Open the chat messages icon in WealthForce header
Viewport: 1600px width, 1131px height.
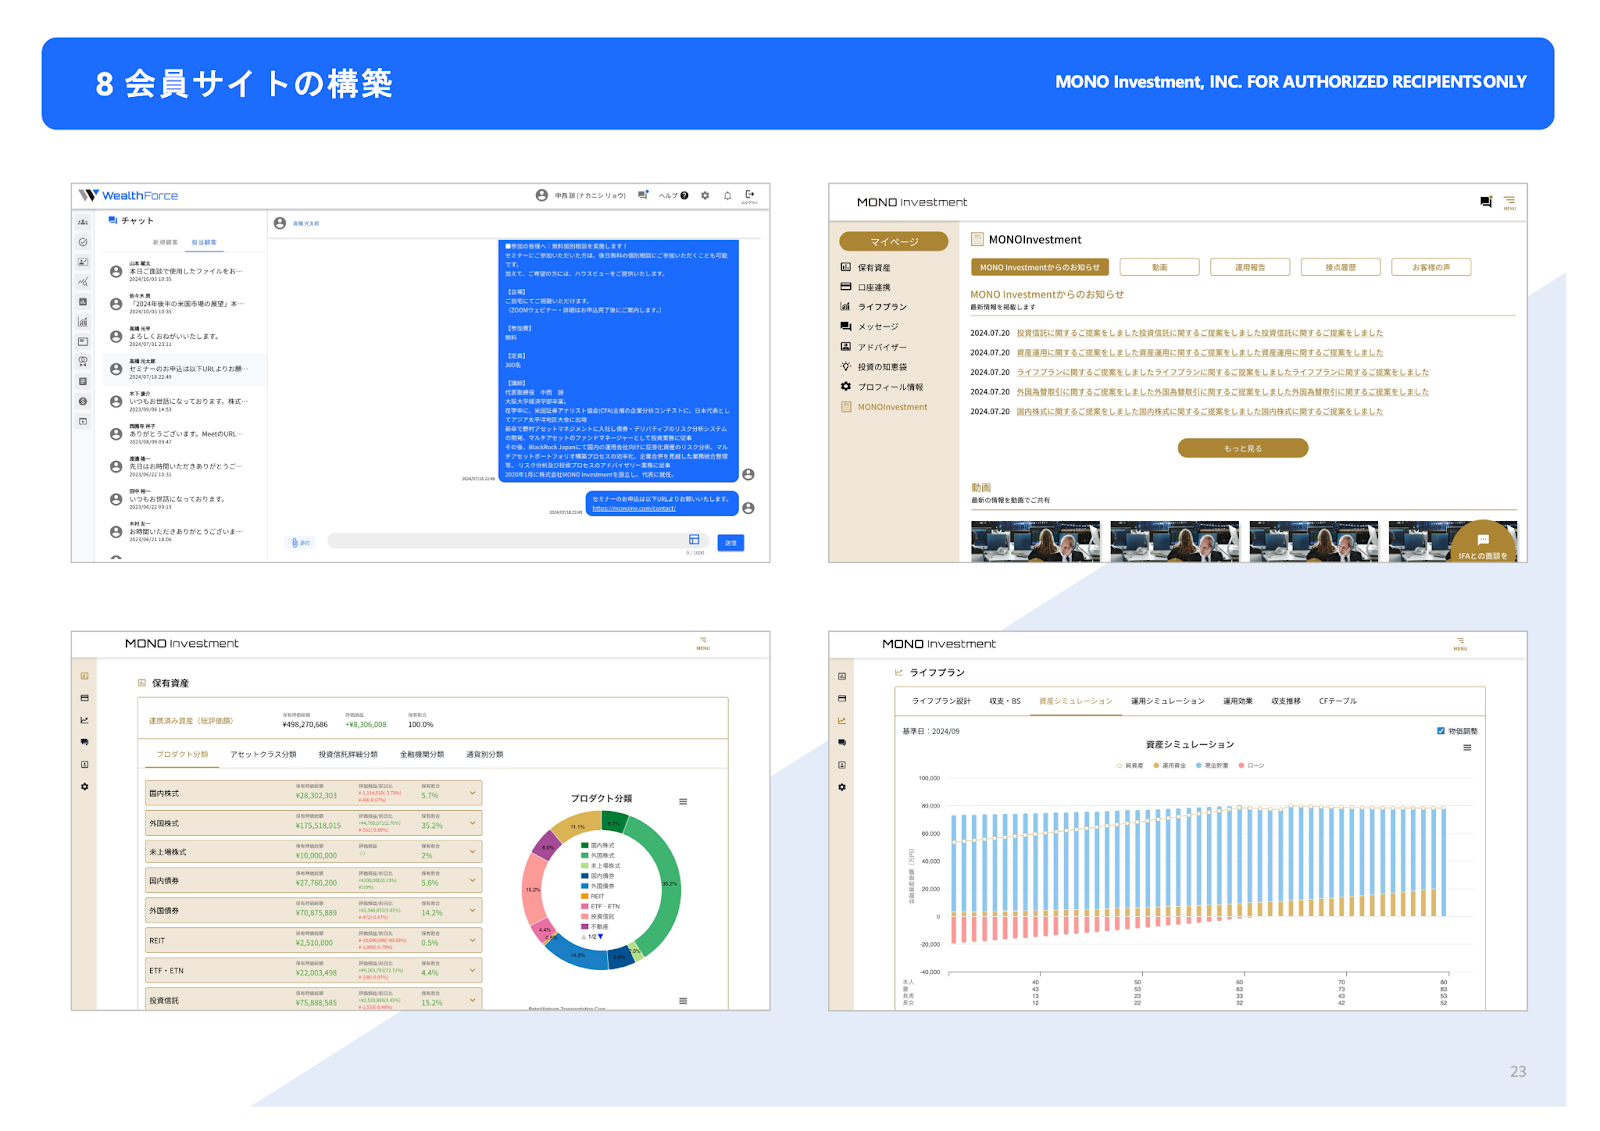(643, 195)
